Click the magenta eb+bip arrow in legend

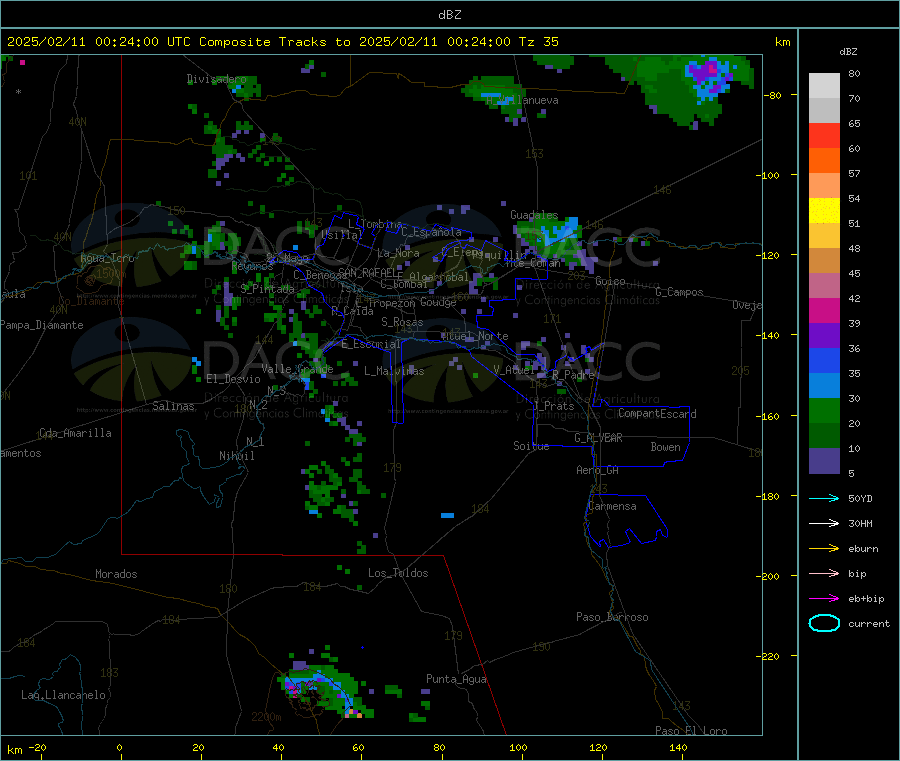pyautogui.click(x=824, y=599)
